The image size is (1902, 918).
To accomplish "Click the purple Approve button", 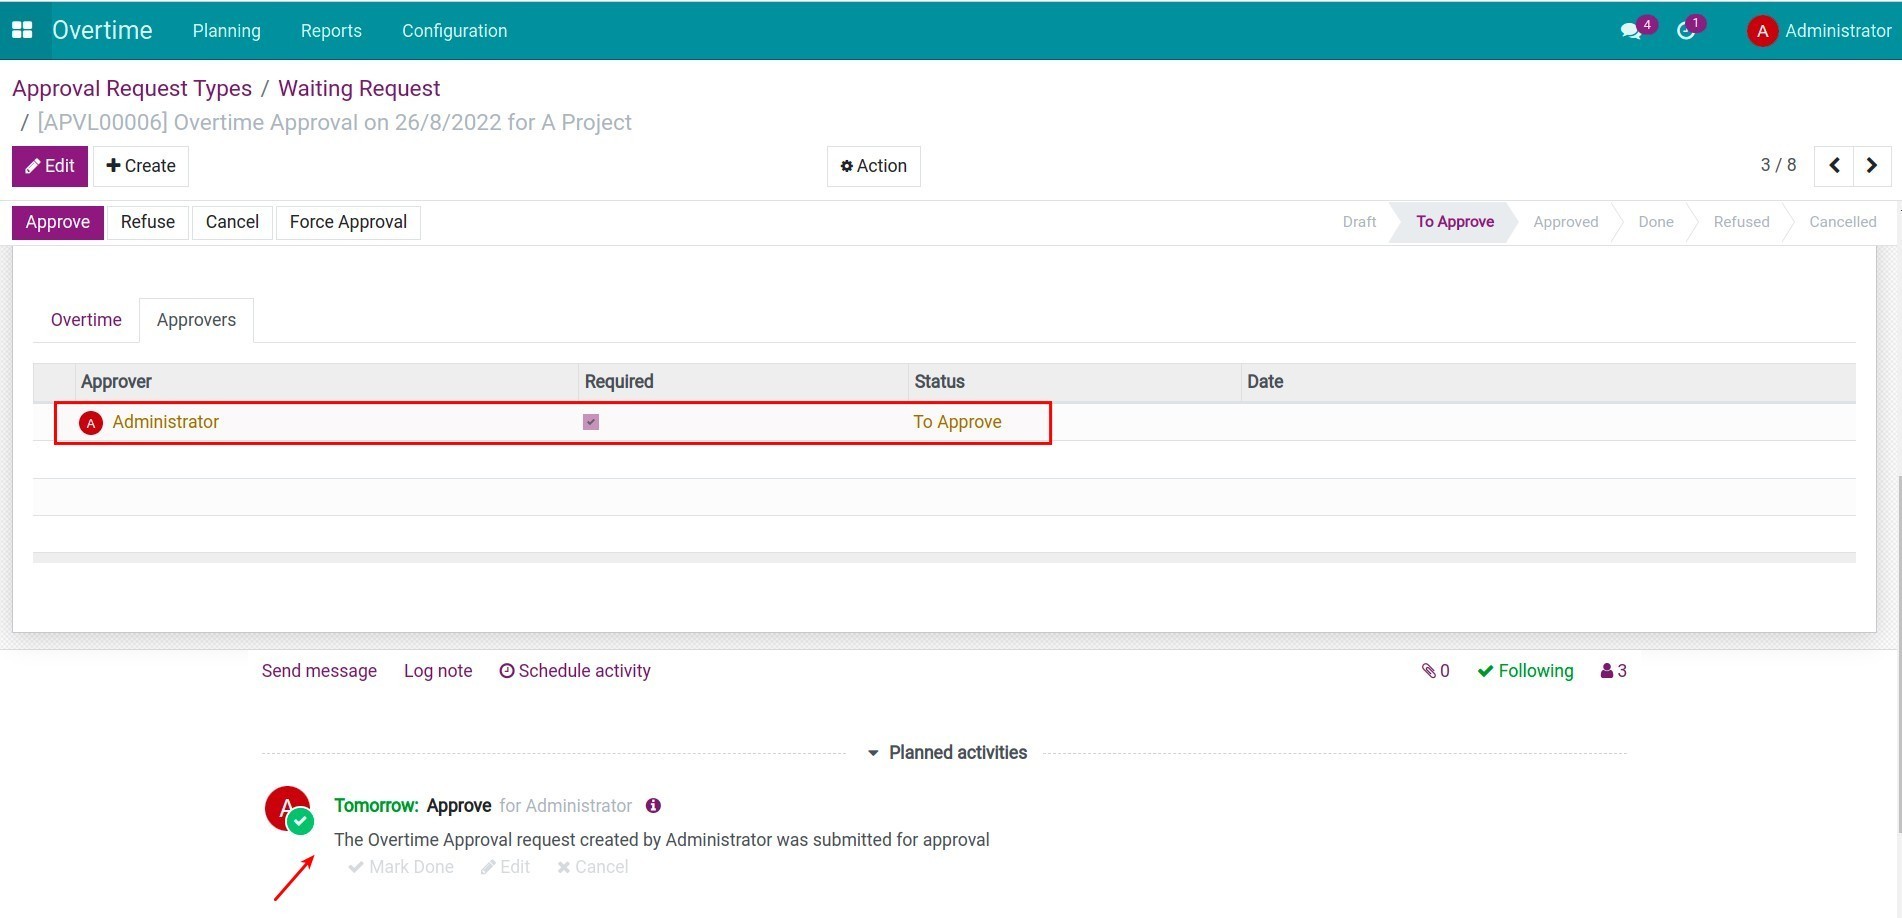I will coord(58,222).
